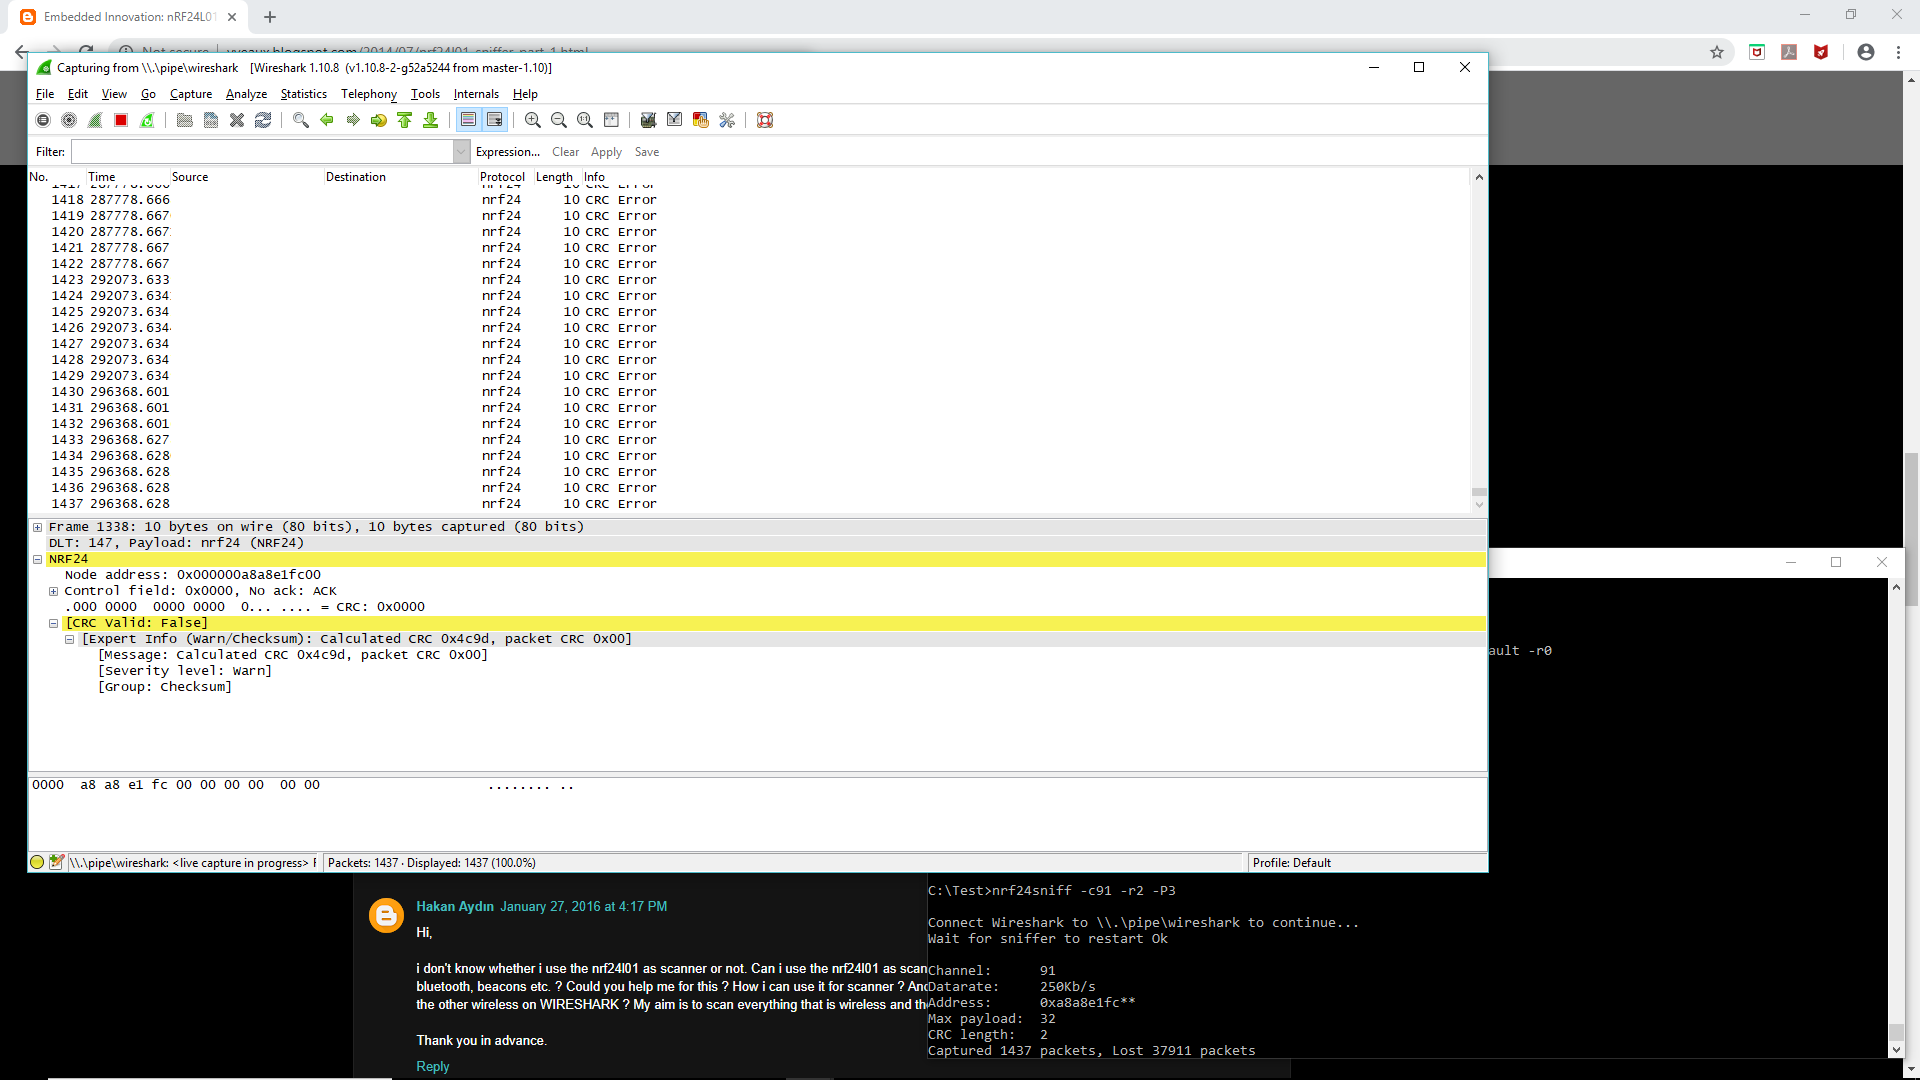Select packet number 1437 row
1920x1080 pixels.
click(x=750, y=504)
